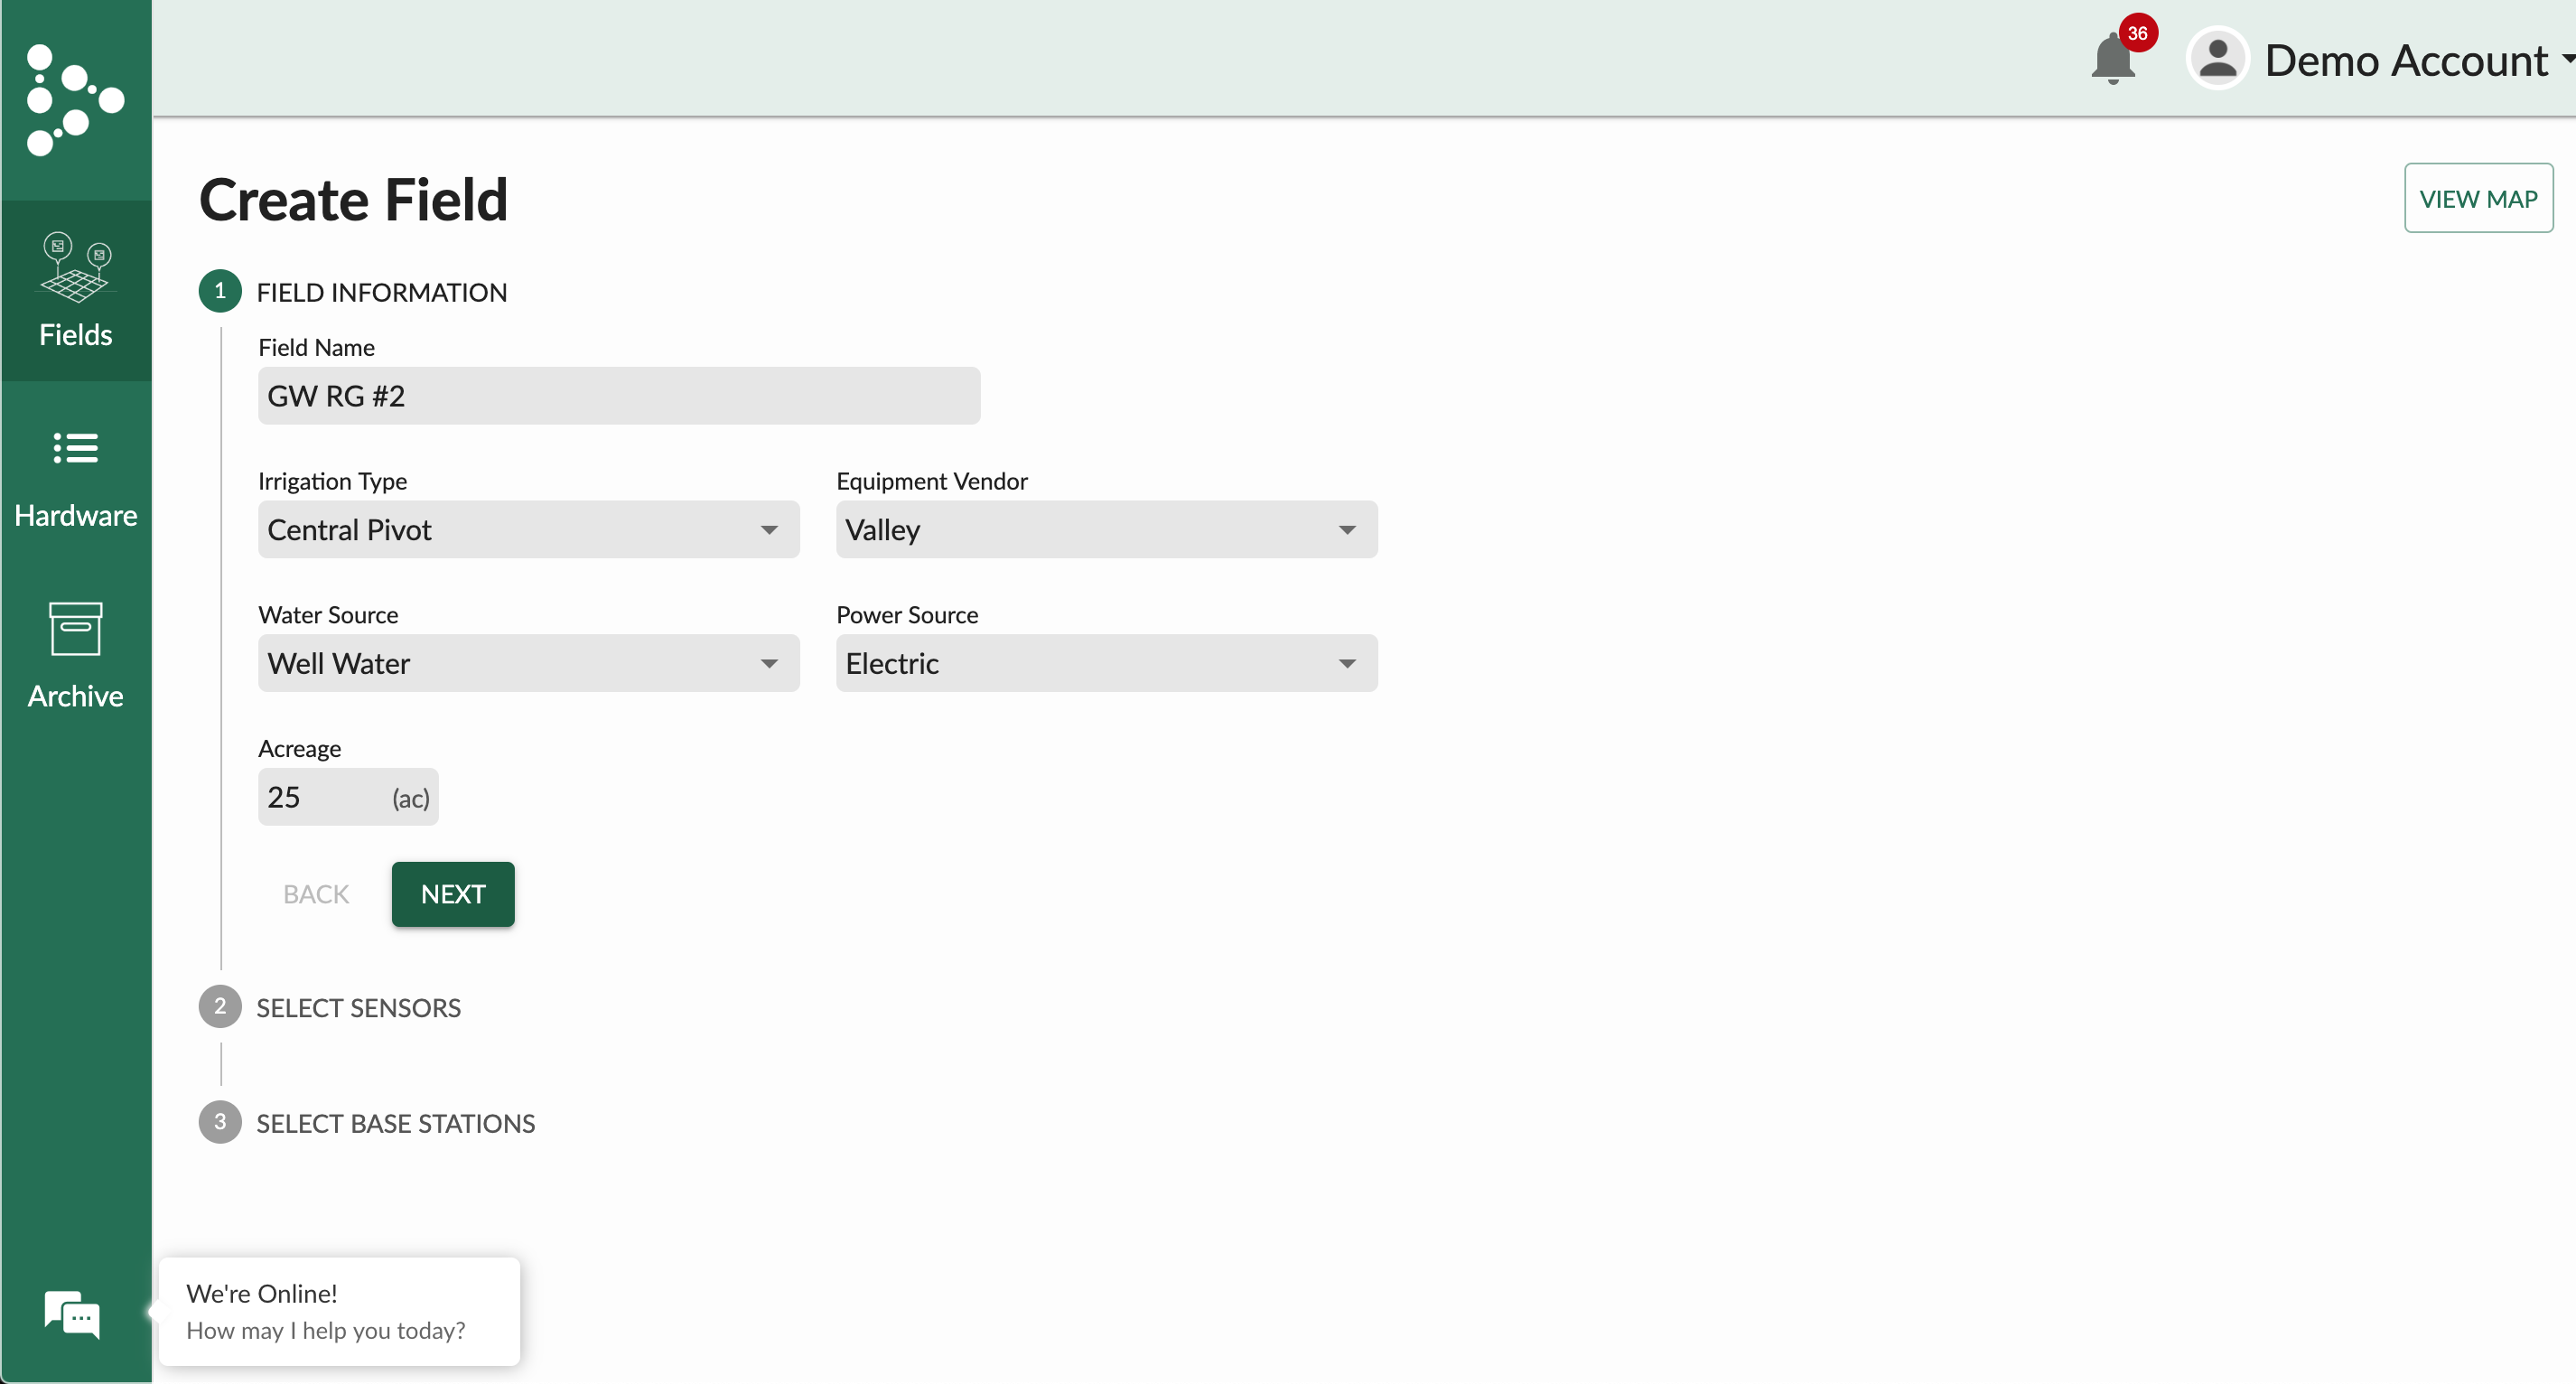Expand the Irrigation Type dropdown
Screen dimensions: 2576x1384
[x=528, y=530]
